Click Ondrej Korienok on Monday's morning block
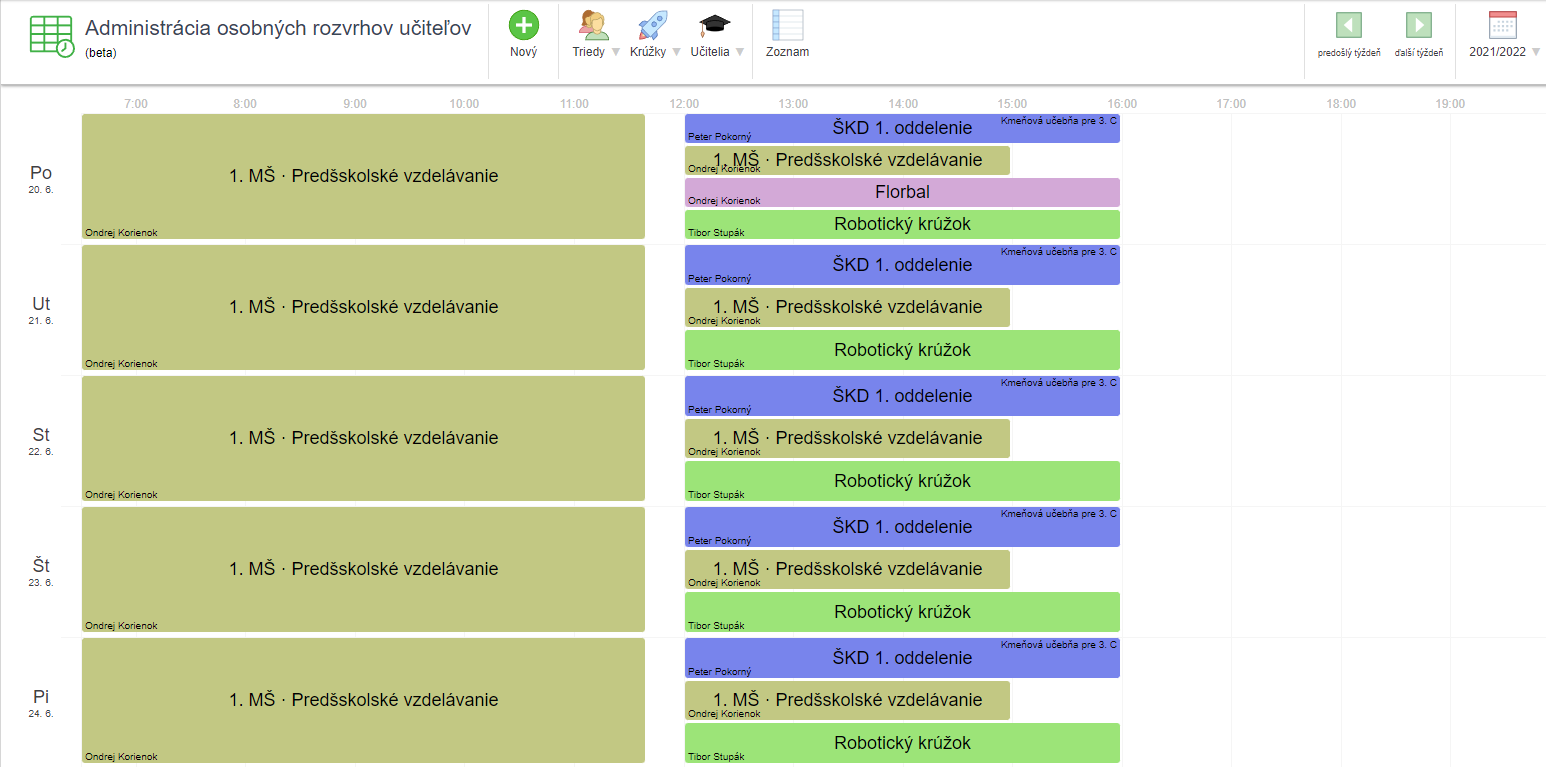Viewport: 1546px width, 767px height. (x=121, y=233)
